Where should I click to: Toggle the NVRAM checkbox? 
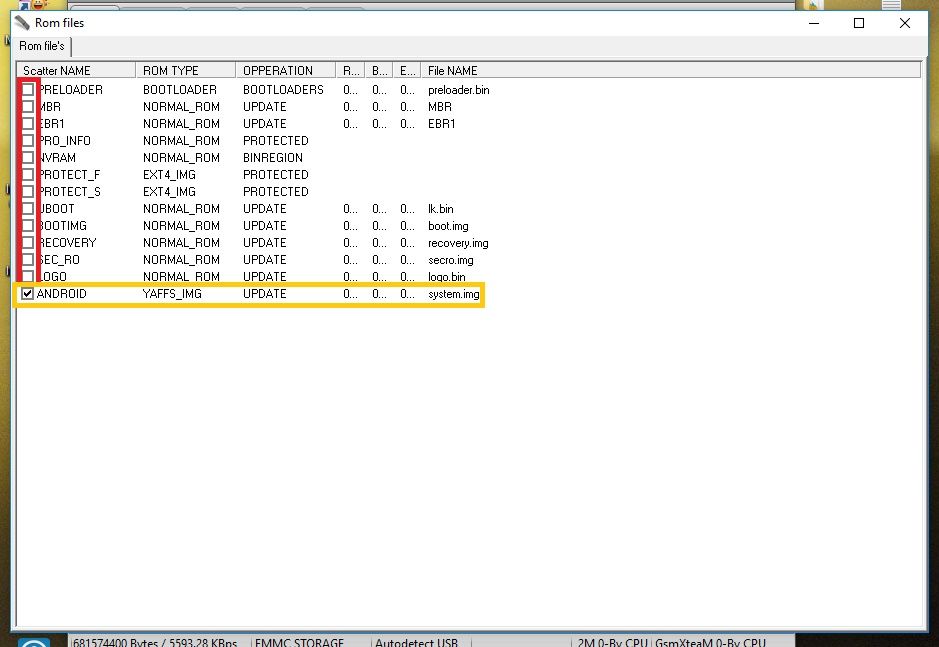[28, 158]
